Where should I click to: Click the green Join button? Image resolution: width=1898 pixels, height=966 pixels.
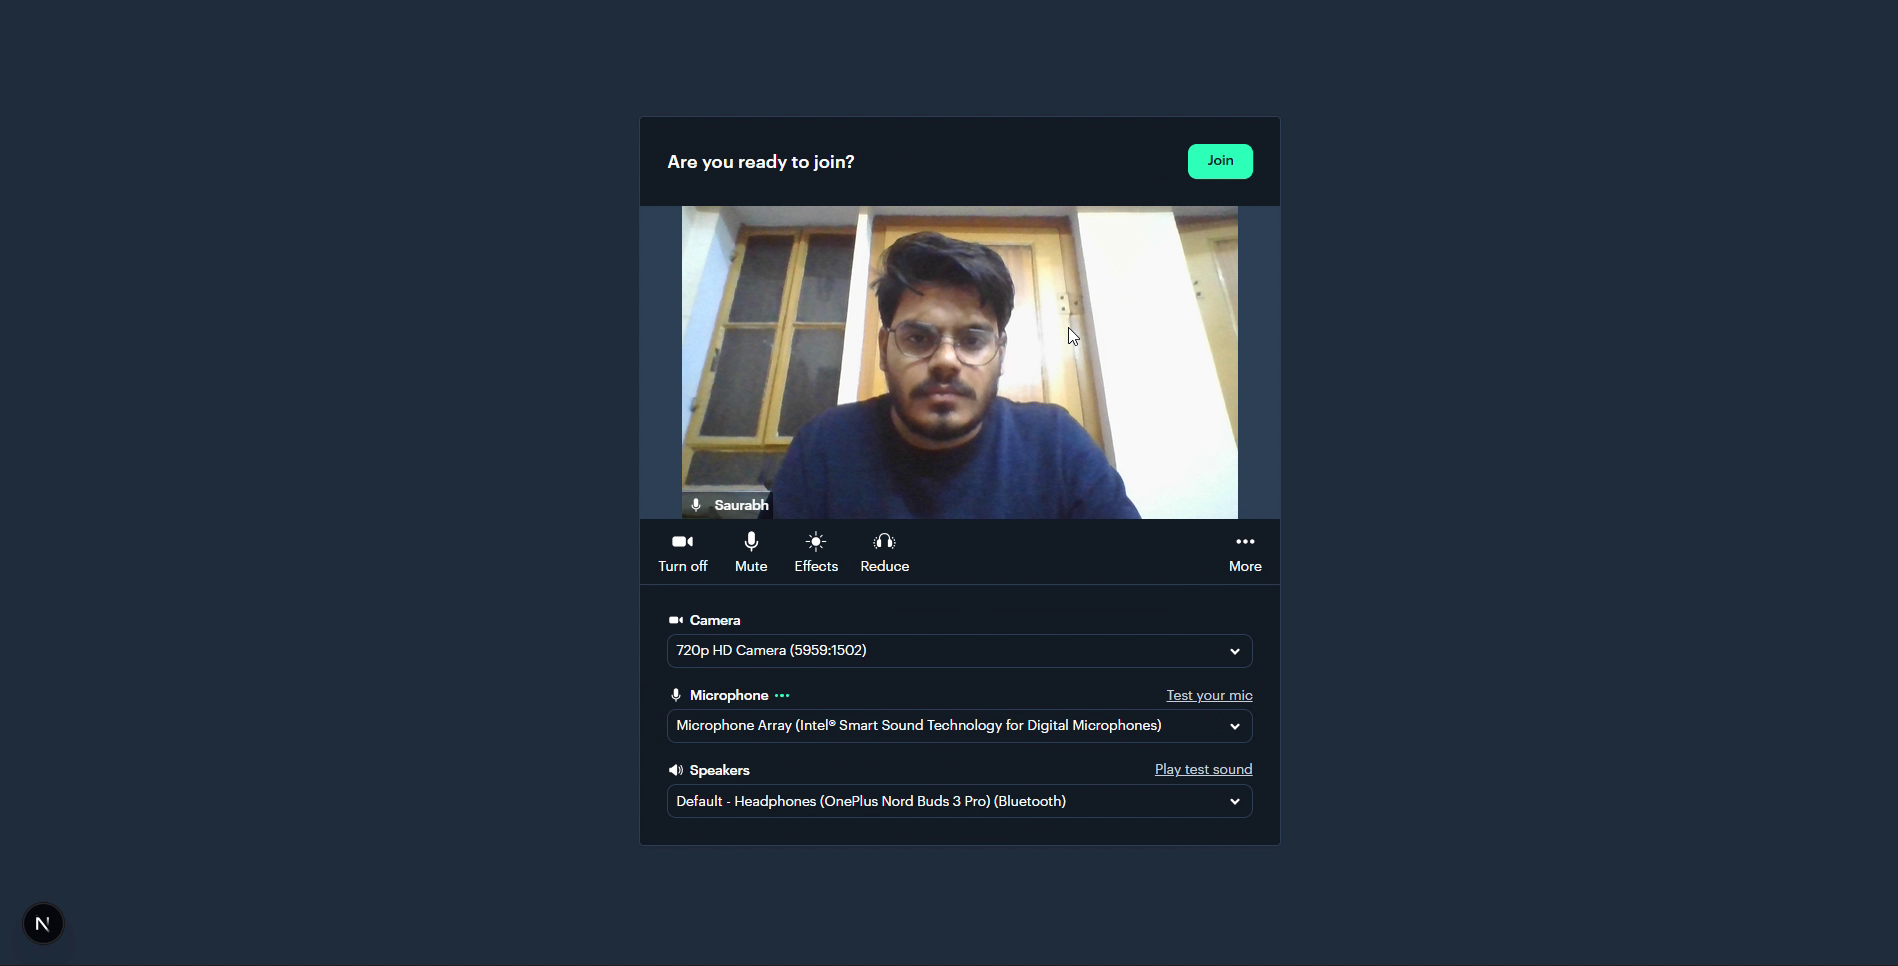point(1220,161)
